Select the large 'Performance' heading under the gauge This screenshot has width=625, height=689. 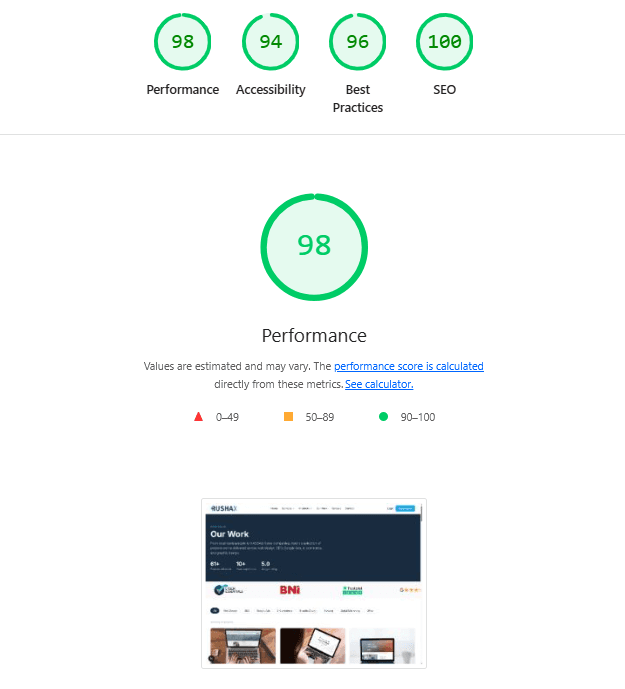coord(314,336)
